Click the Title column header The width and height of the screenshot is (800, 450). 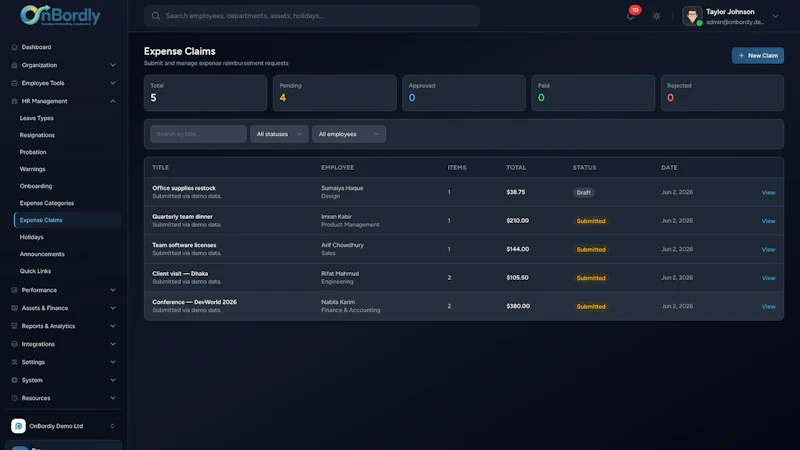click(x=160, y=167)
